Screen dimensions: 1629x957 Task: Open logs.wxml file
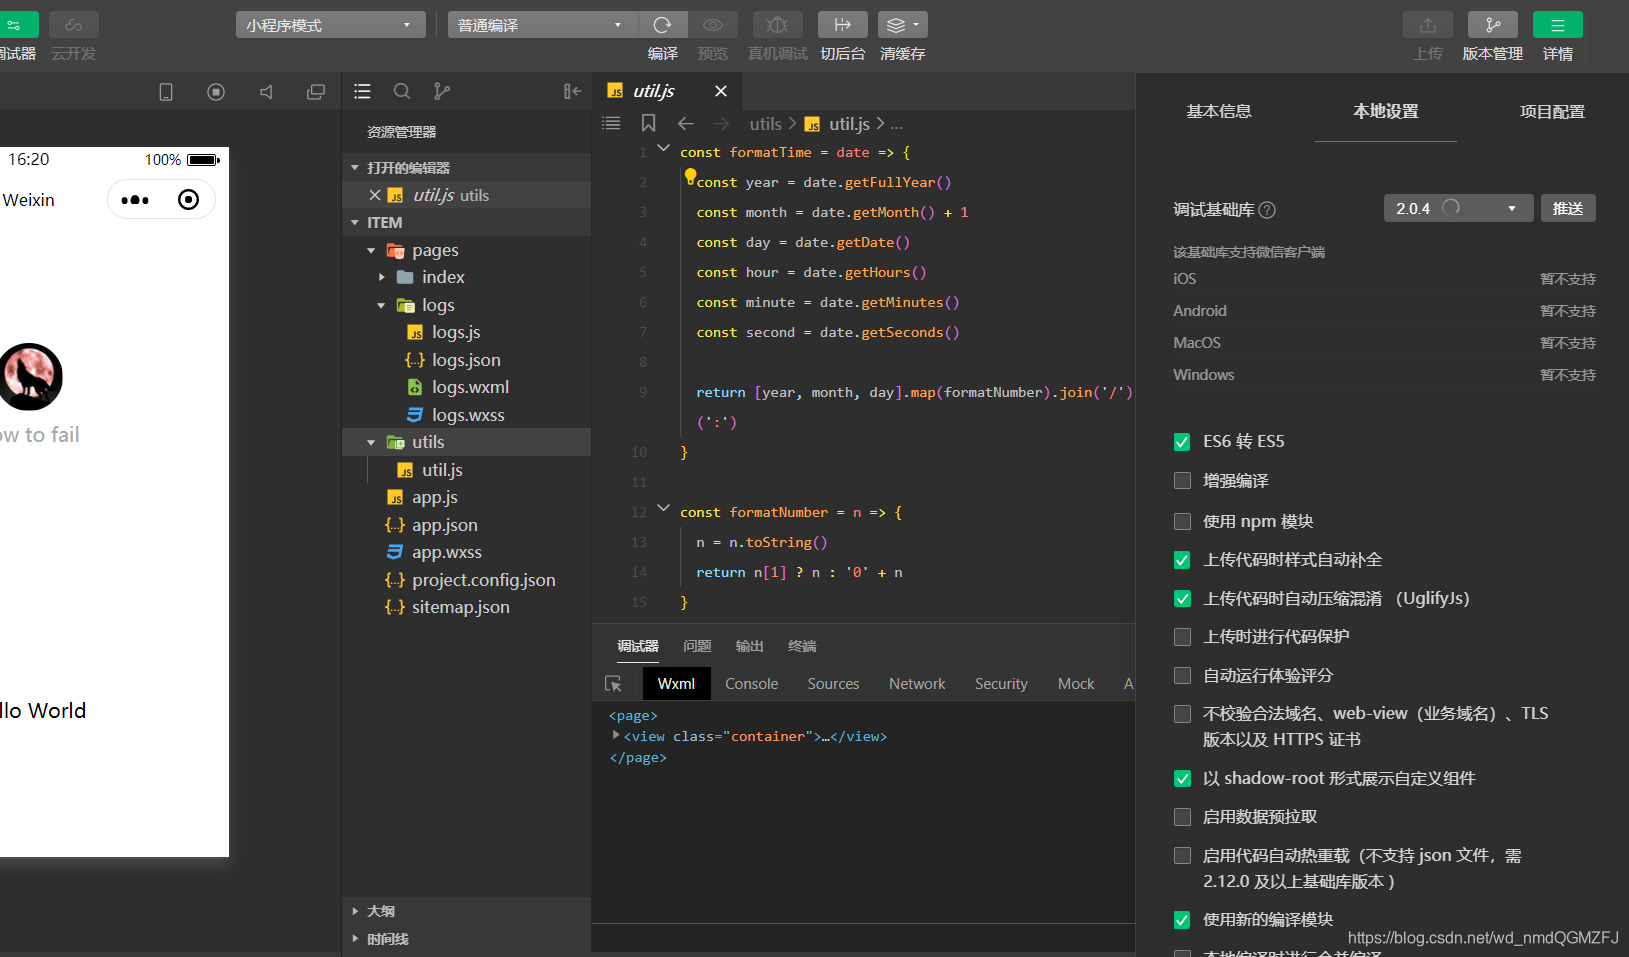point(471,387)
